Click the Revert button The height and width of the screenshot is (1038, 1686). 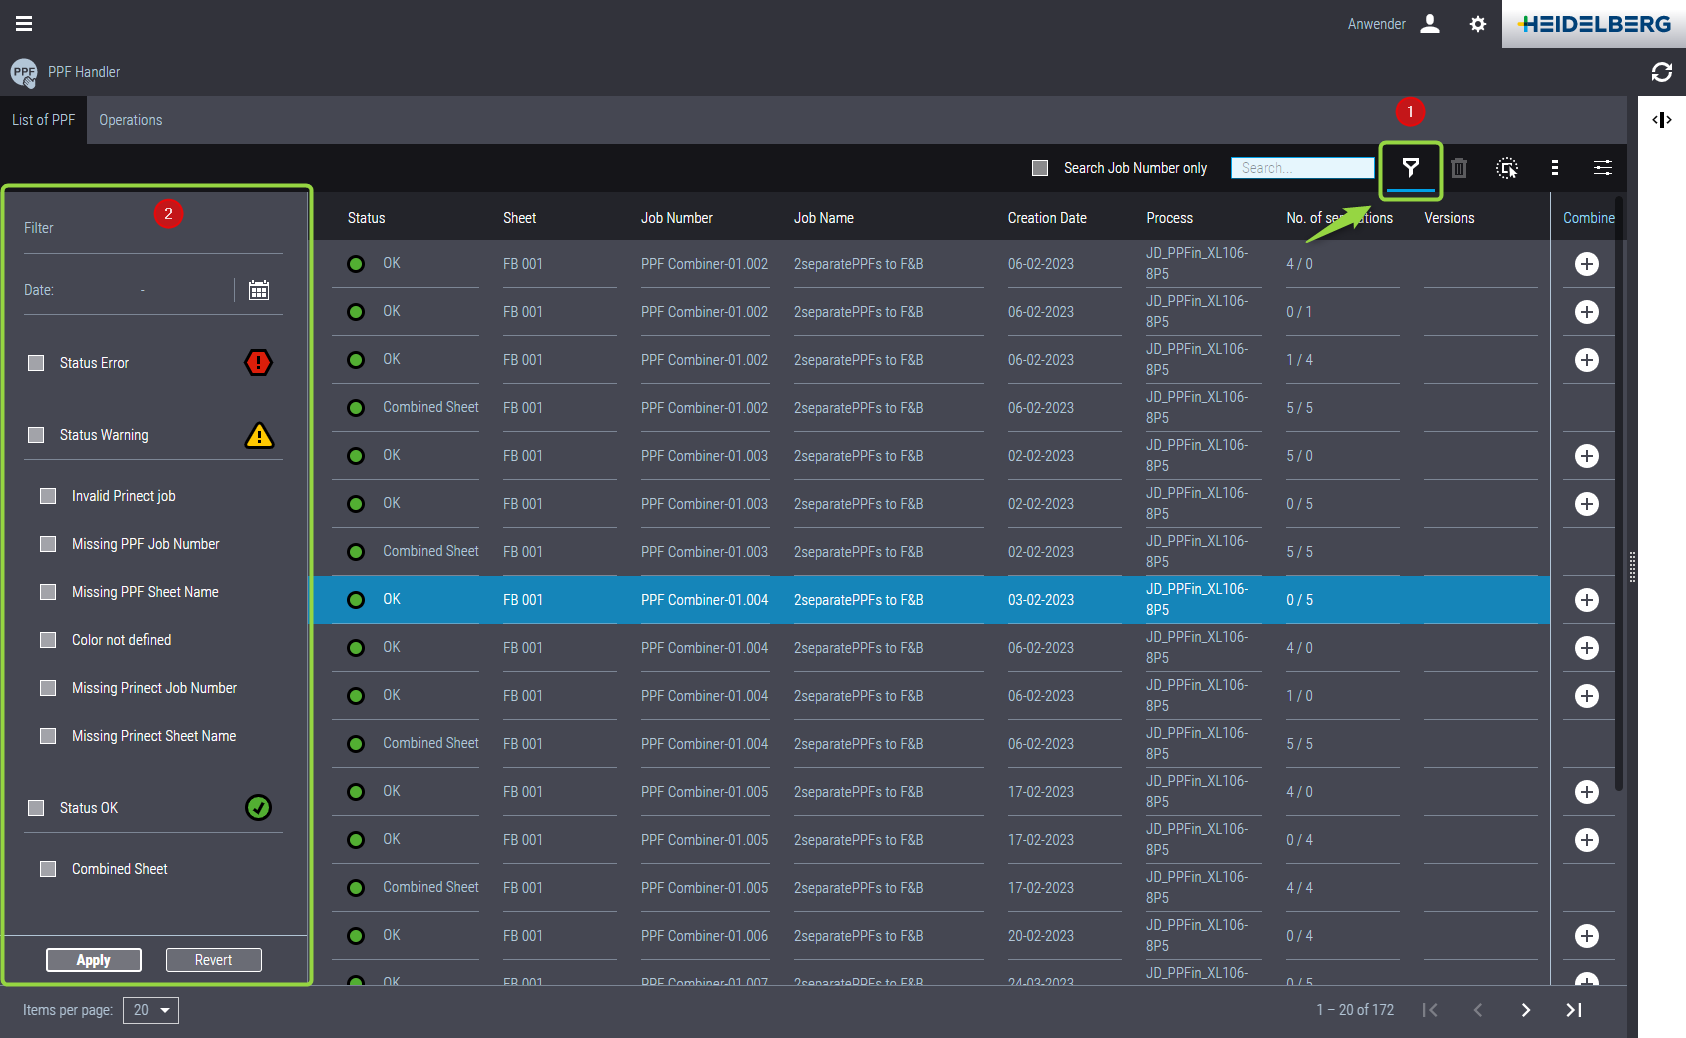213,960
